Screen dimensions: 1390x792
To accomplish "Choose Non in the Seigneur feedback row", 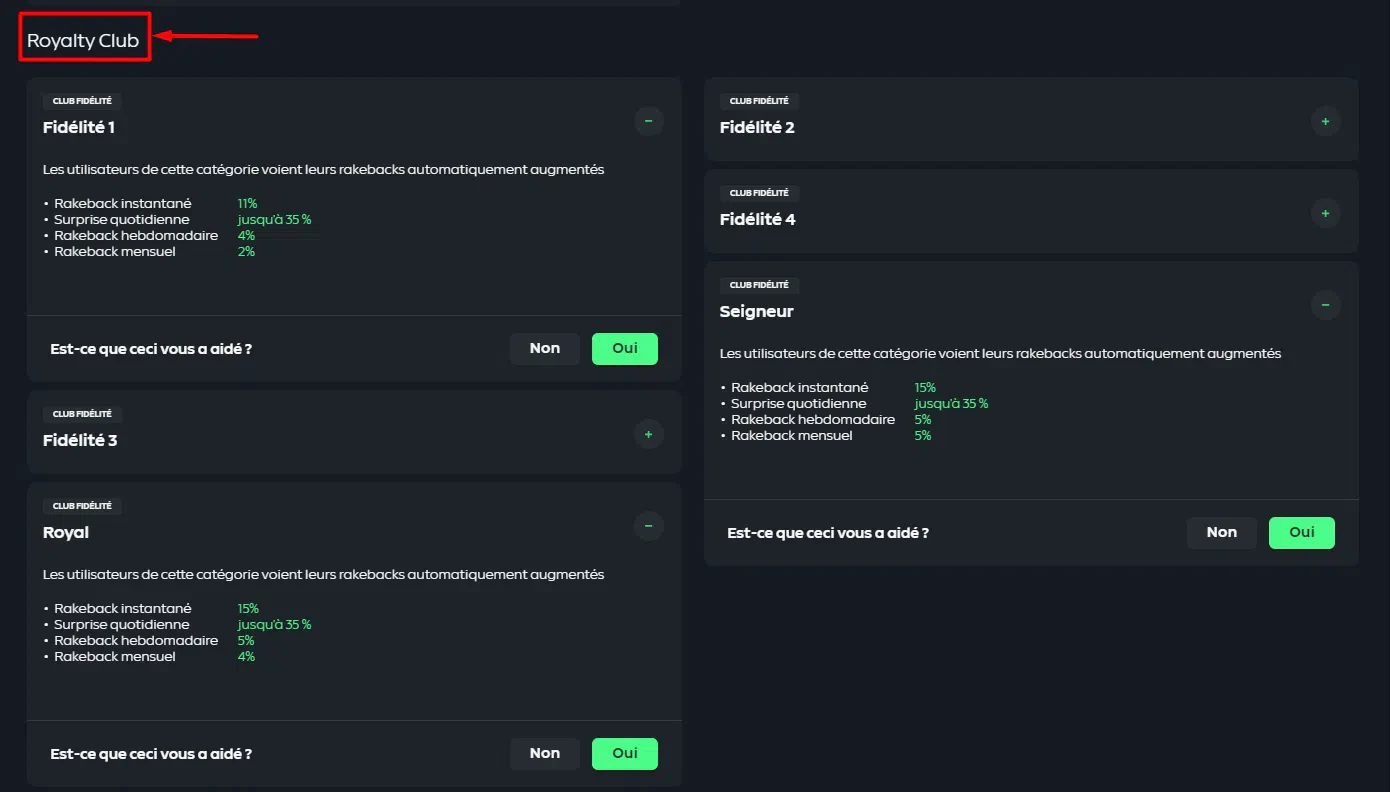I will pos(1221,532).
